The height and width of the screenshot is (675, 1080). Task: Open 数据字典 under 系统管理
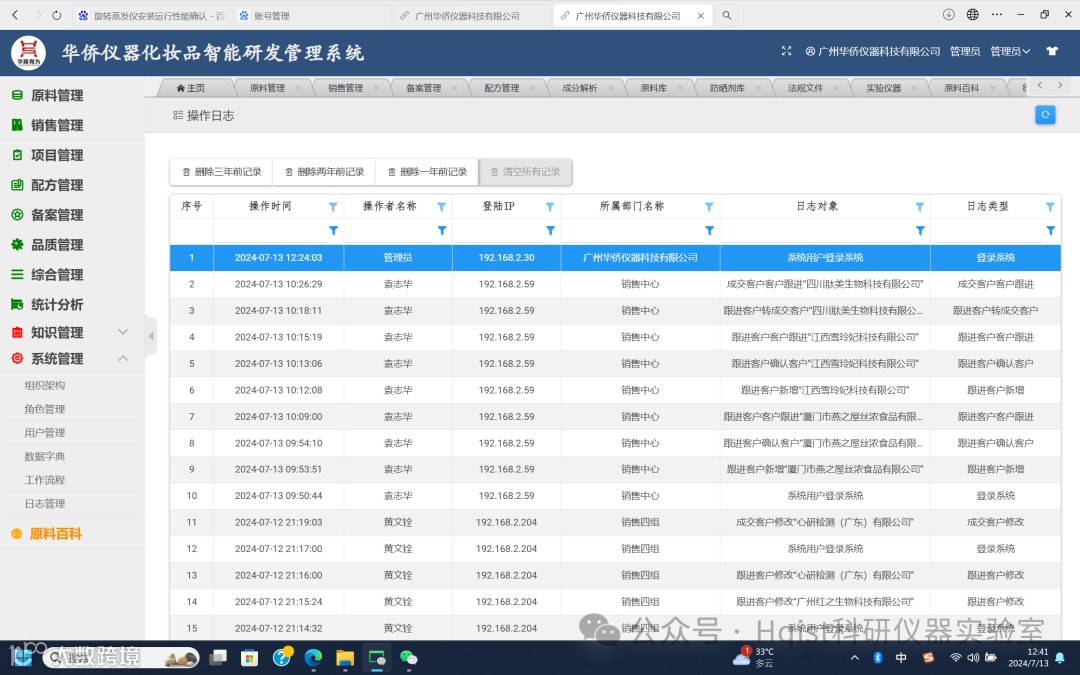pos(45,456)
